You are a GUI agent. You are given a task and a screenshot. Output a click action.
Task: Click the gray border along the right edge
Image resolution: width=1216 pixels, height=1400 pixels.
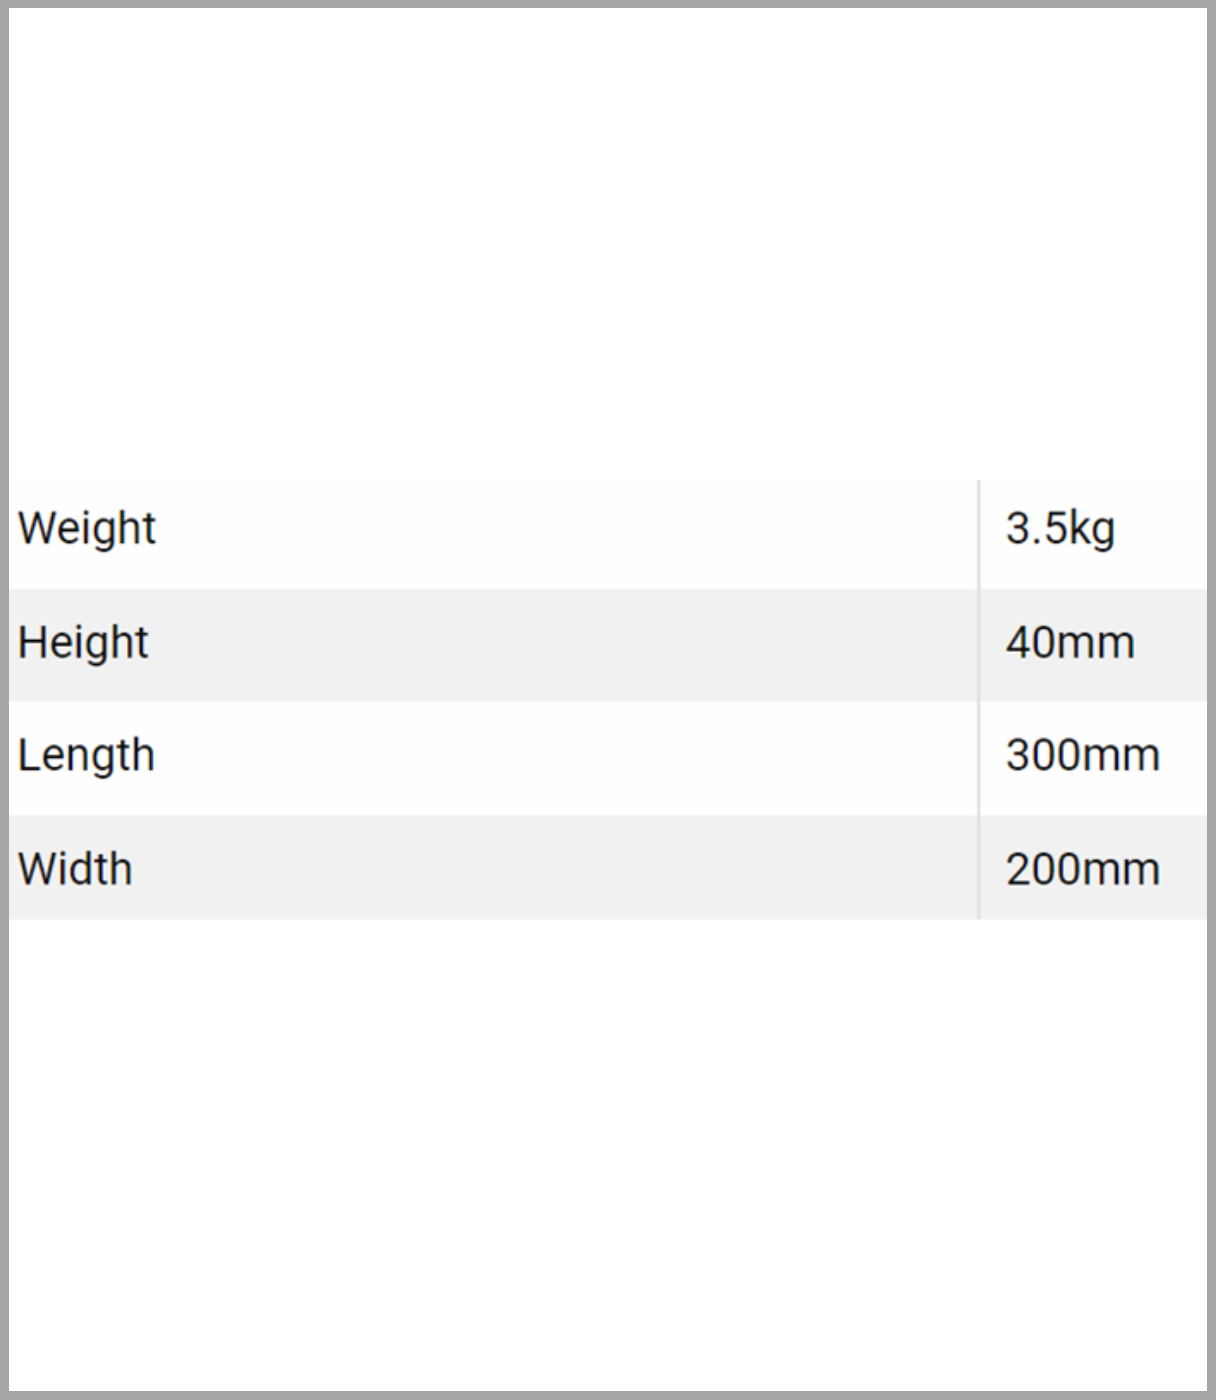tap(1211, 700)
